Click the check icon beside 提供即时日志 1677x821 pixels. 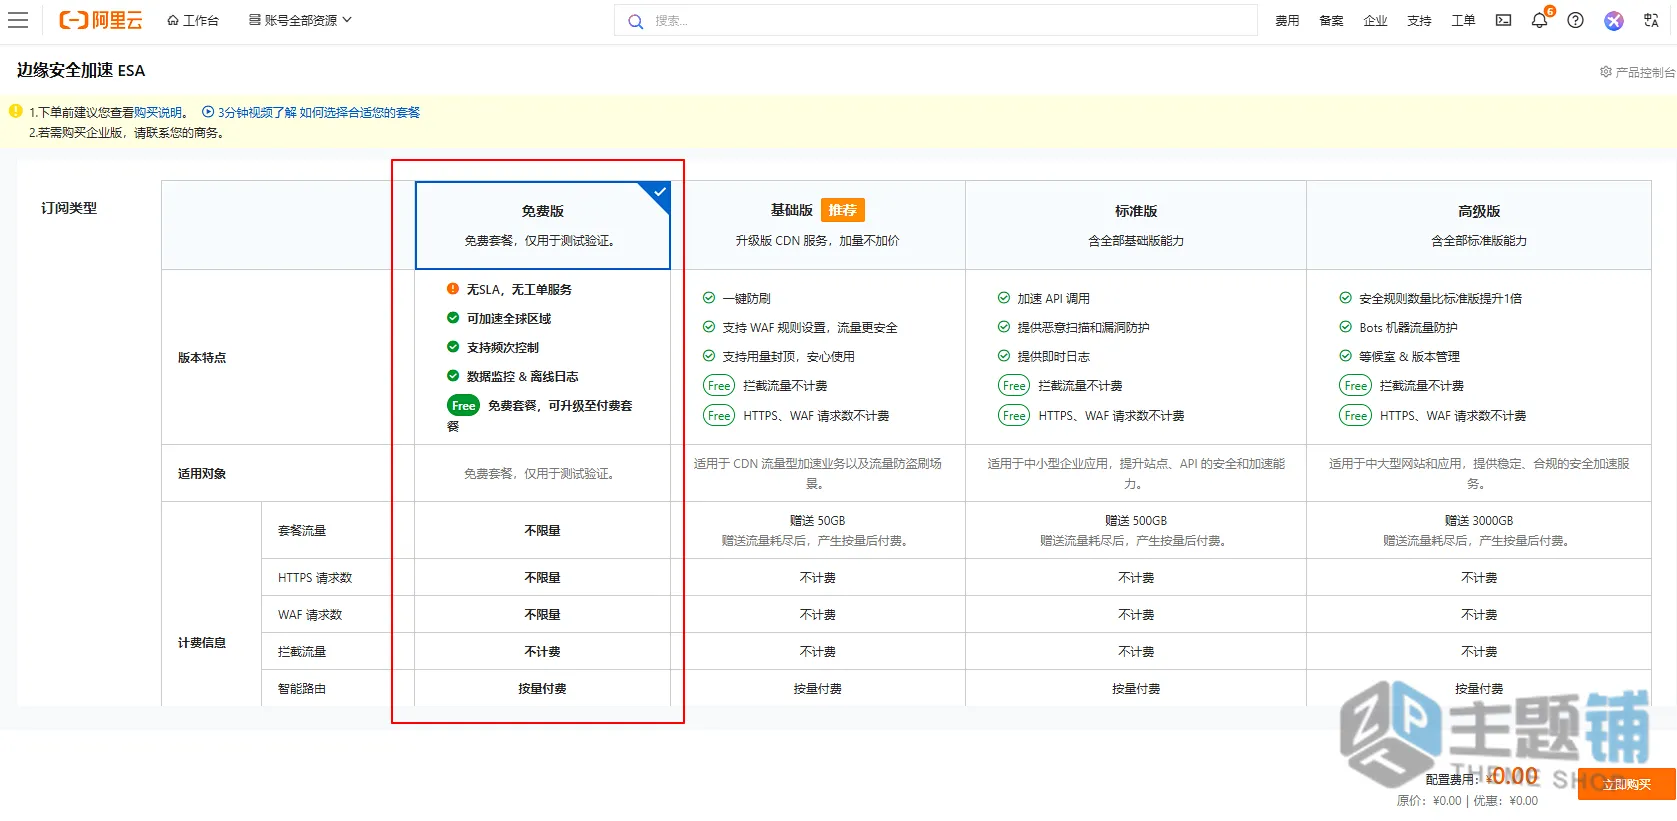pyautogui.click(x=1004, y=356)
